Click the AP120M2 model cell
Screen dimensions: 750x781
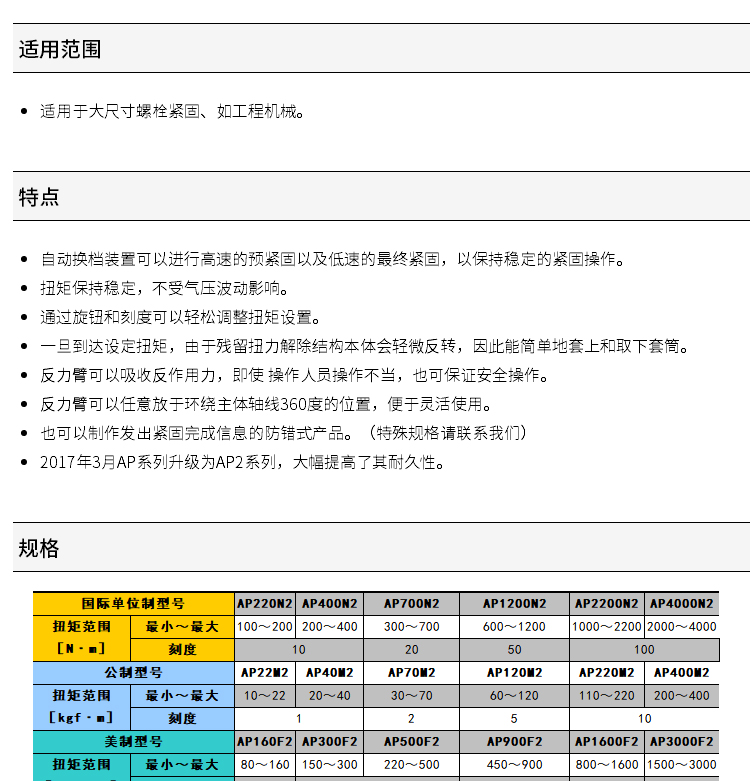514,672
